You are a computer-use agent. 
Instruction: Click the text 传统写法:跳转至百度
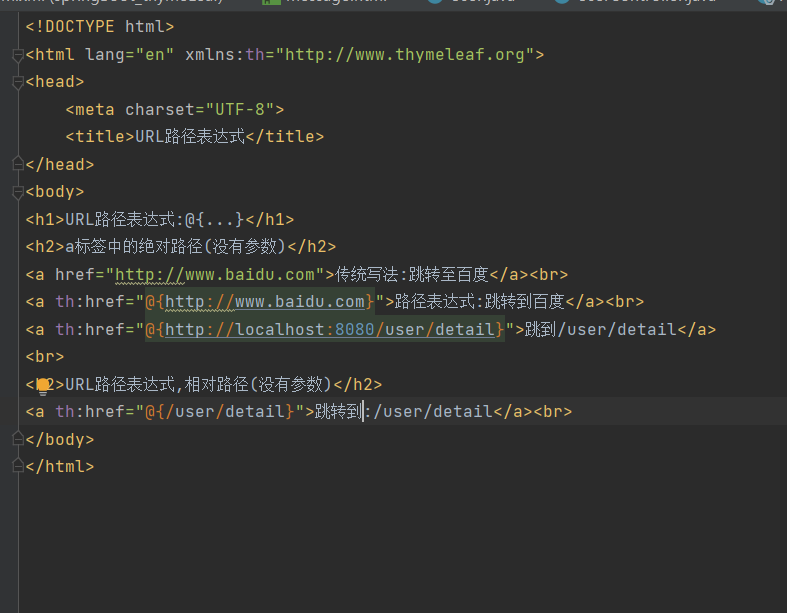(x=412, y=275)
